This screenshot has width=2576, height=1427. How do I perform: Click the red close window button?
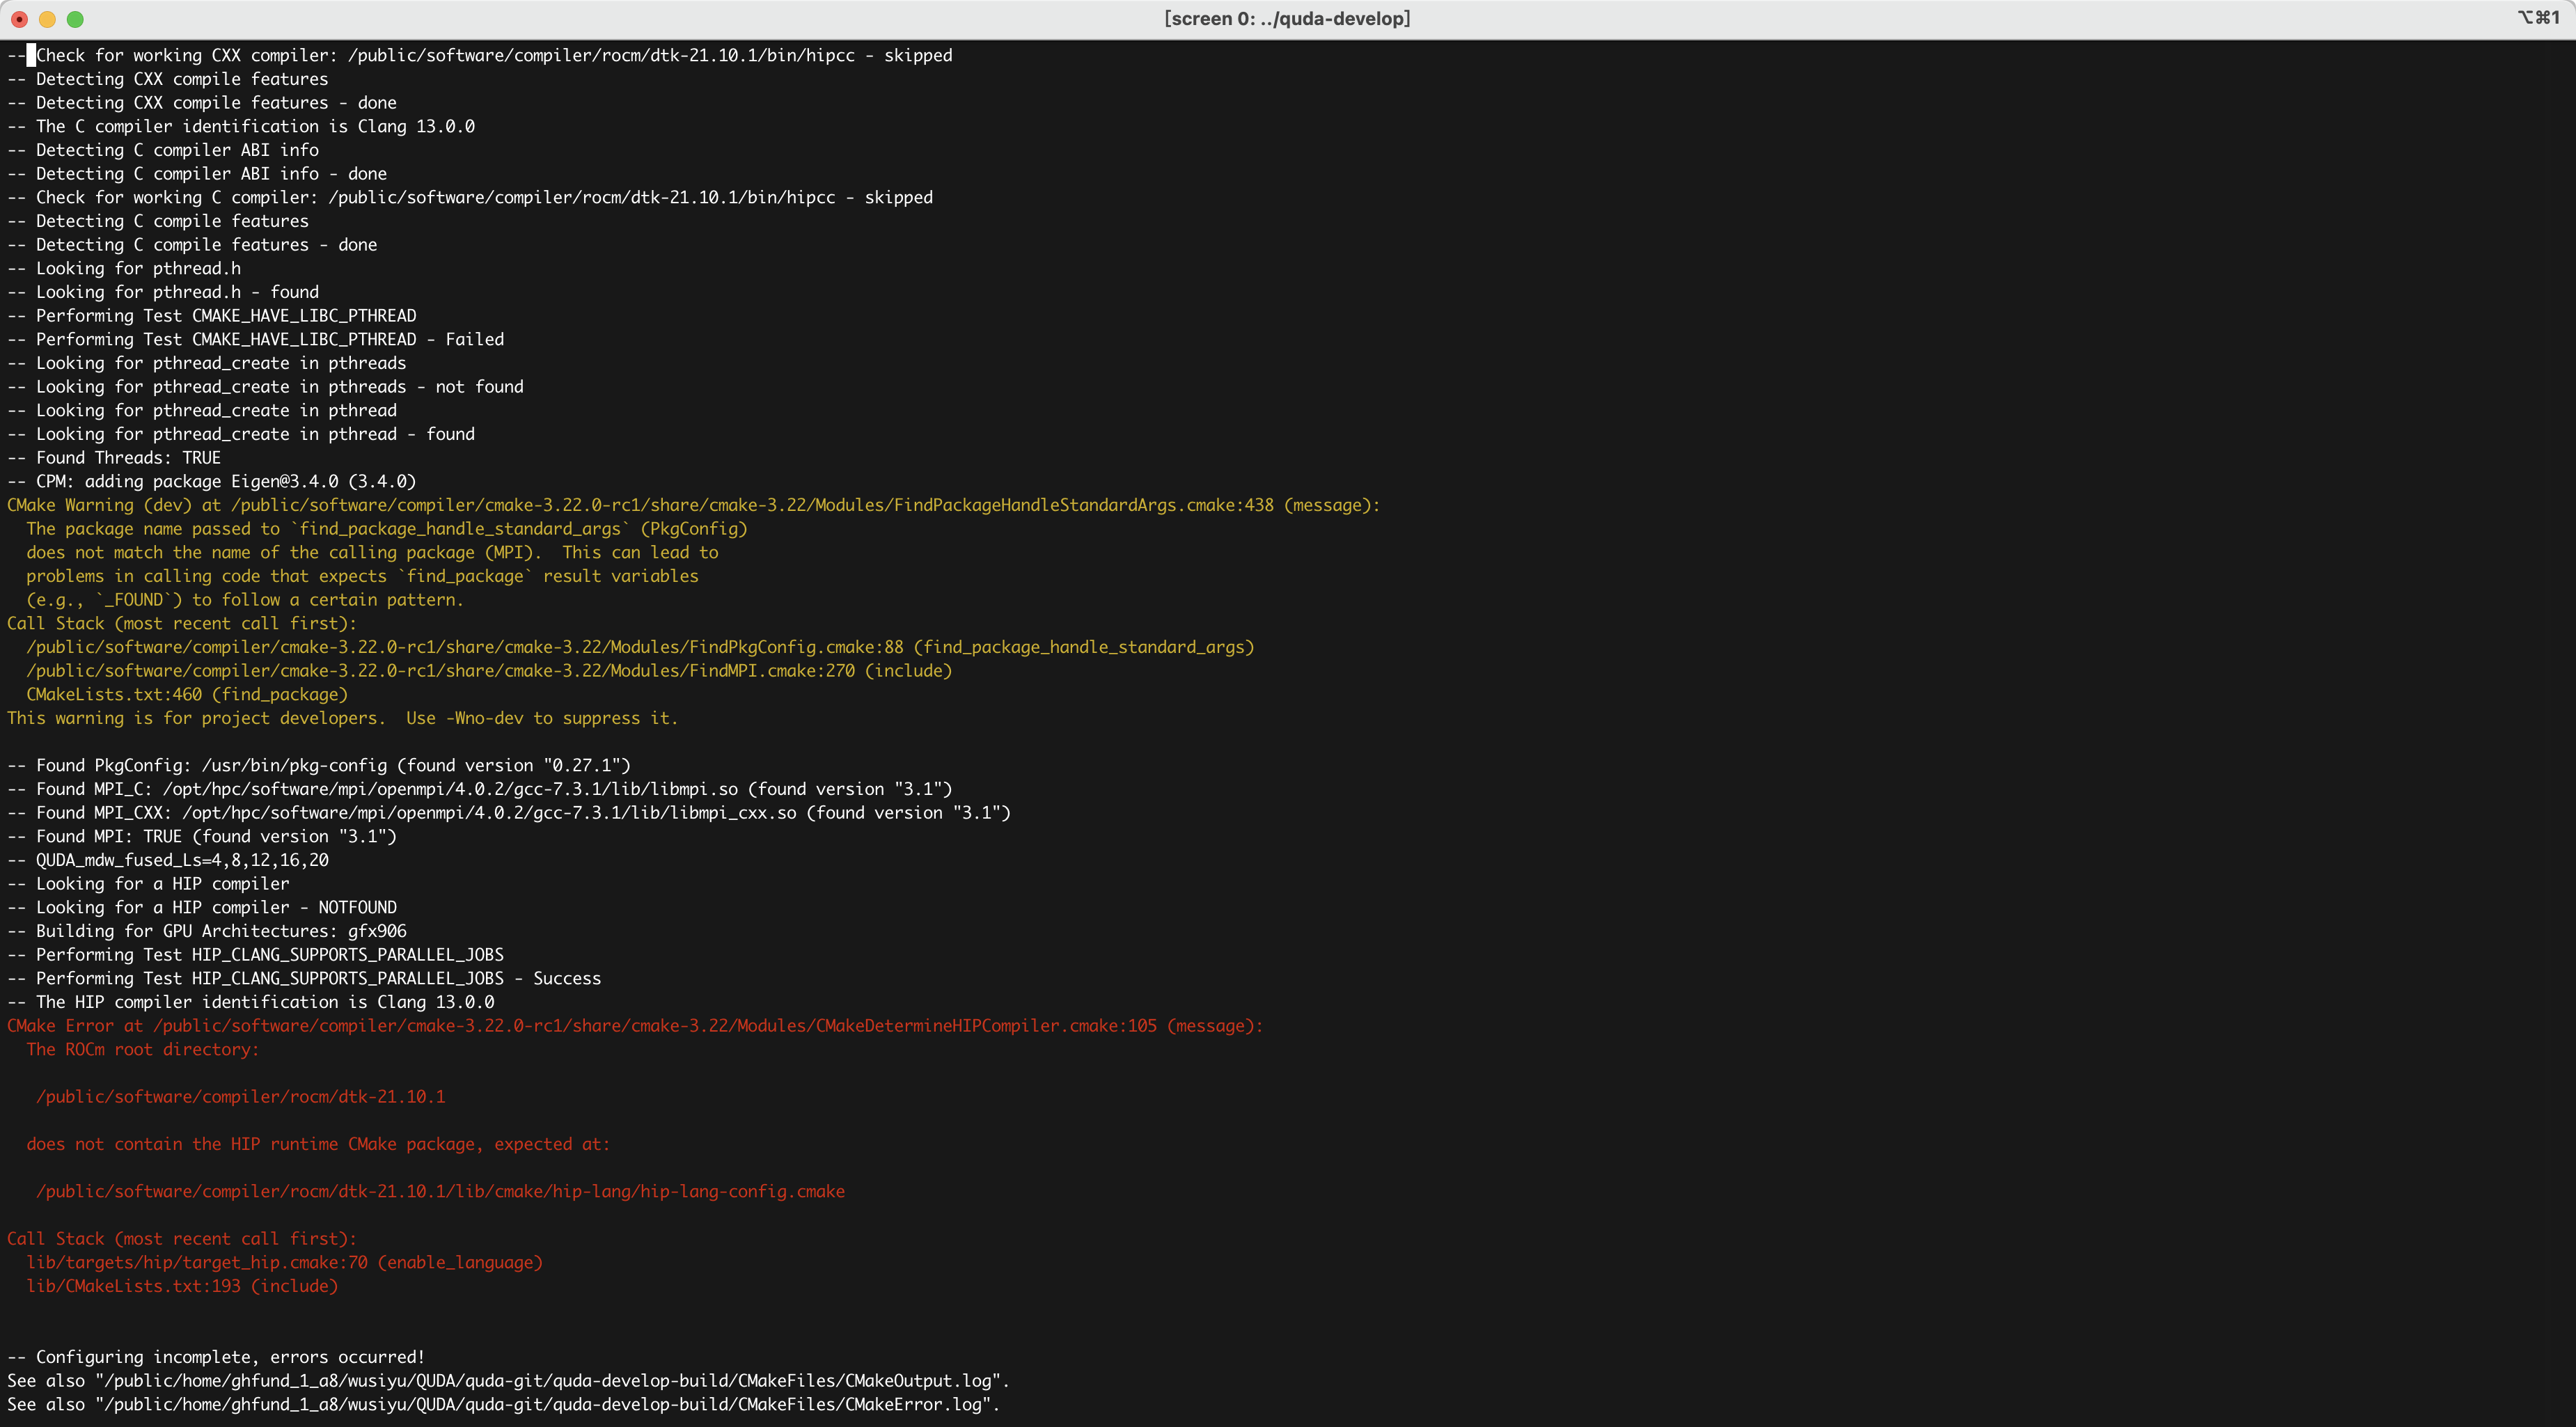point(19,19)
